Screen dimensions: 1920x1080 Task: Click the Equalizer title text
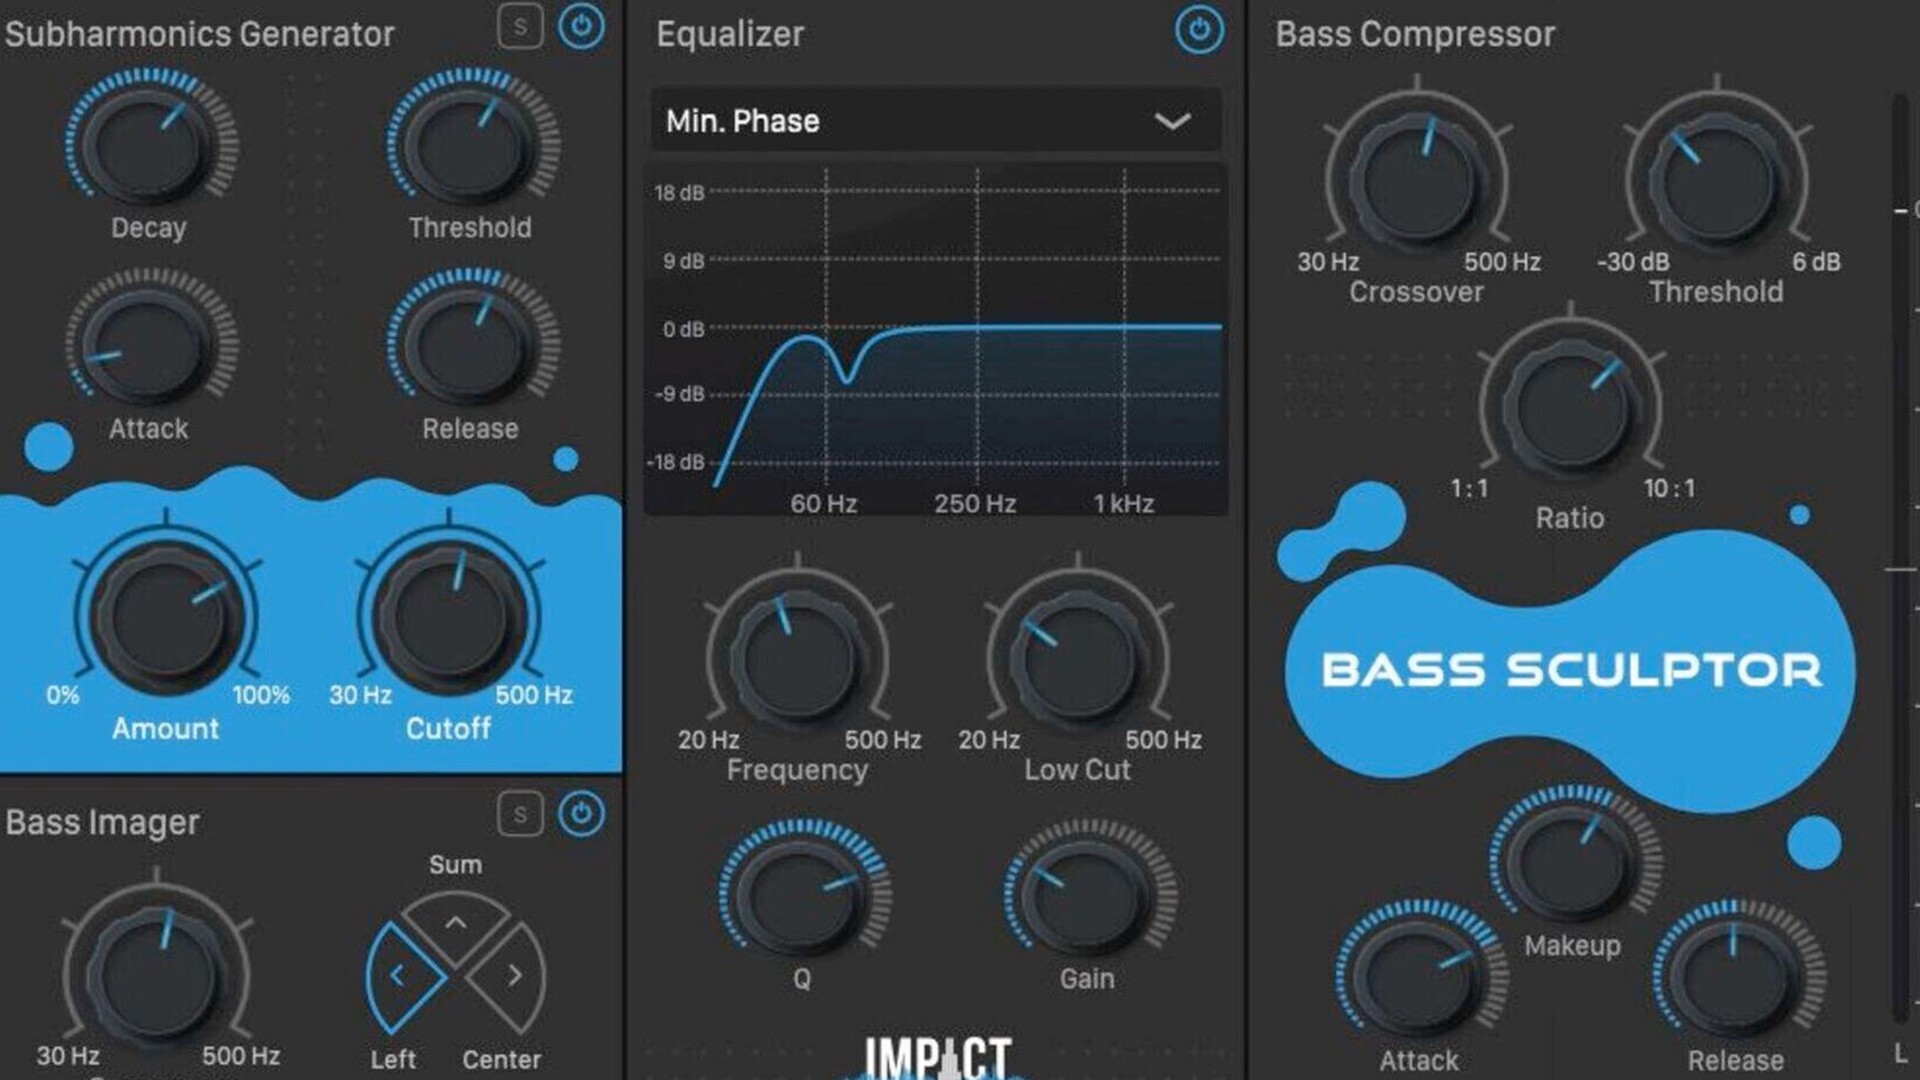(x=730, y=34)
